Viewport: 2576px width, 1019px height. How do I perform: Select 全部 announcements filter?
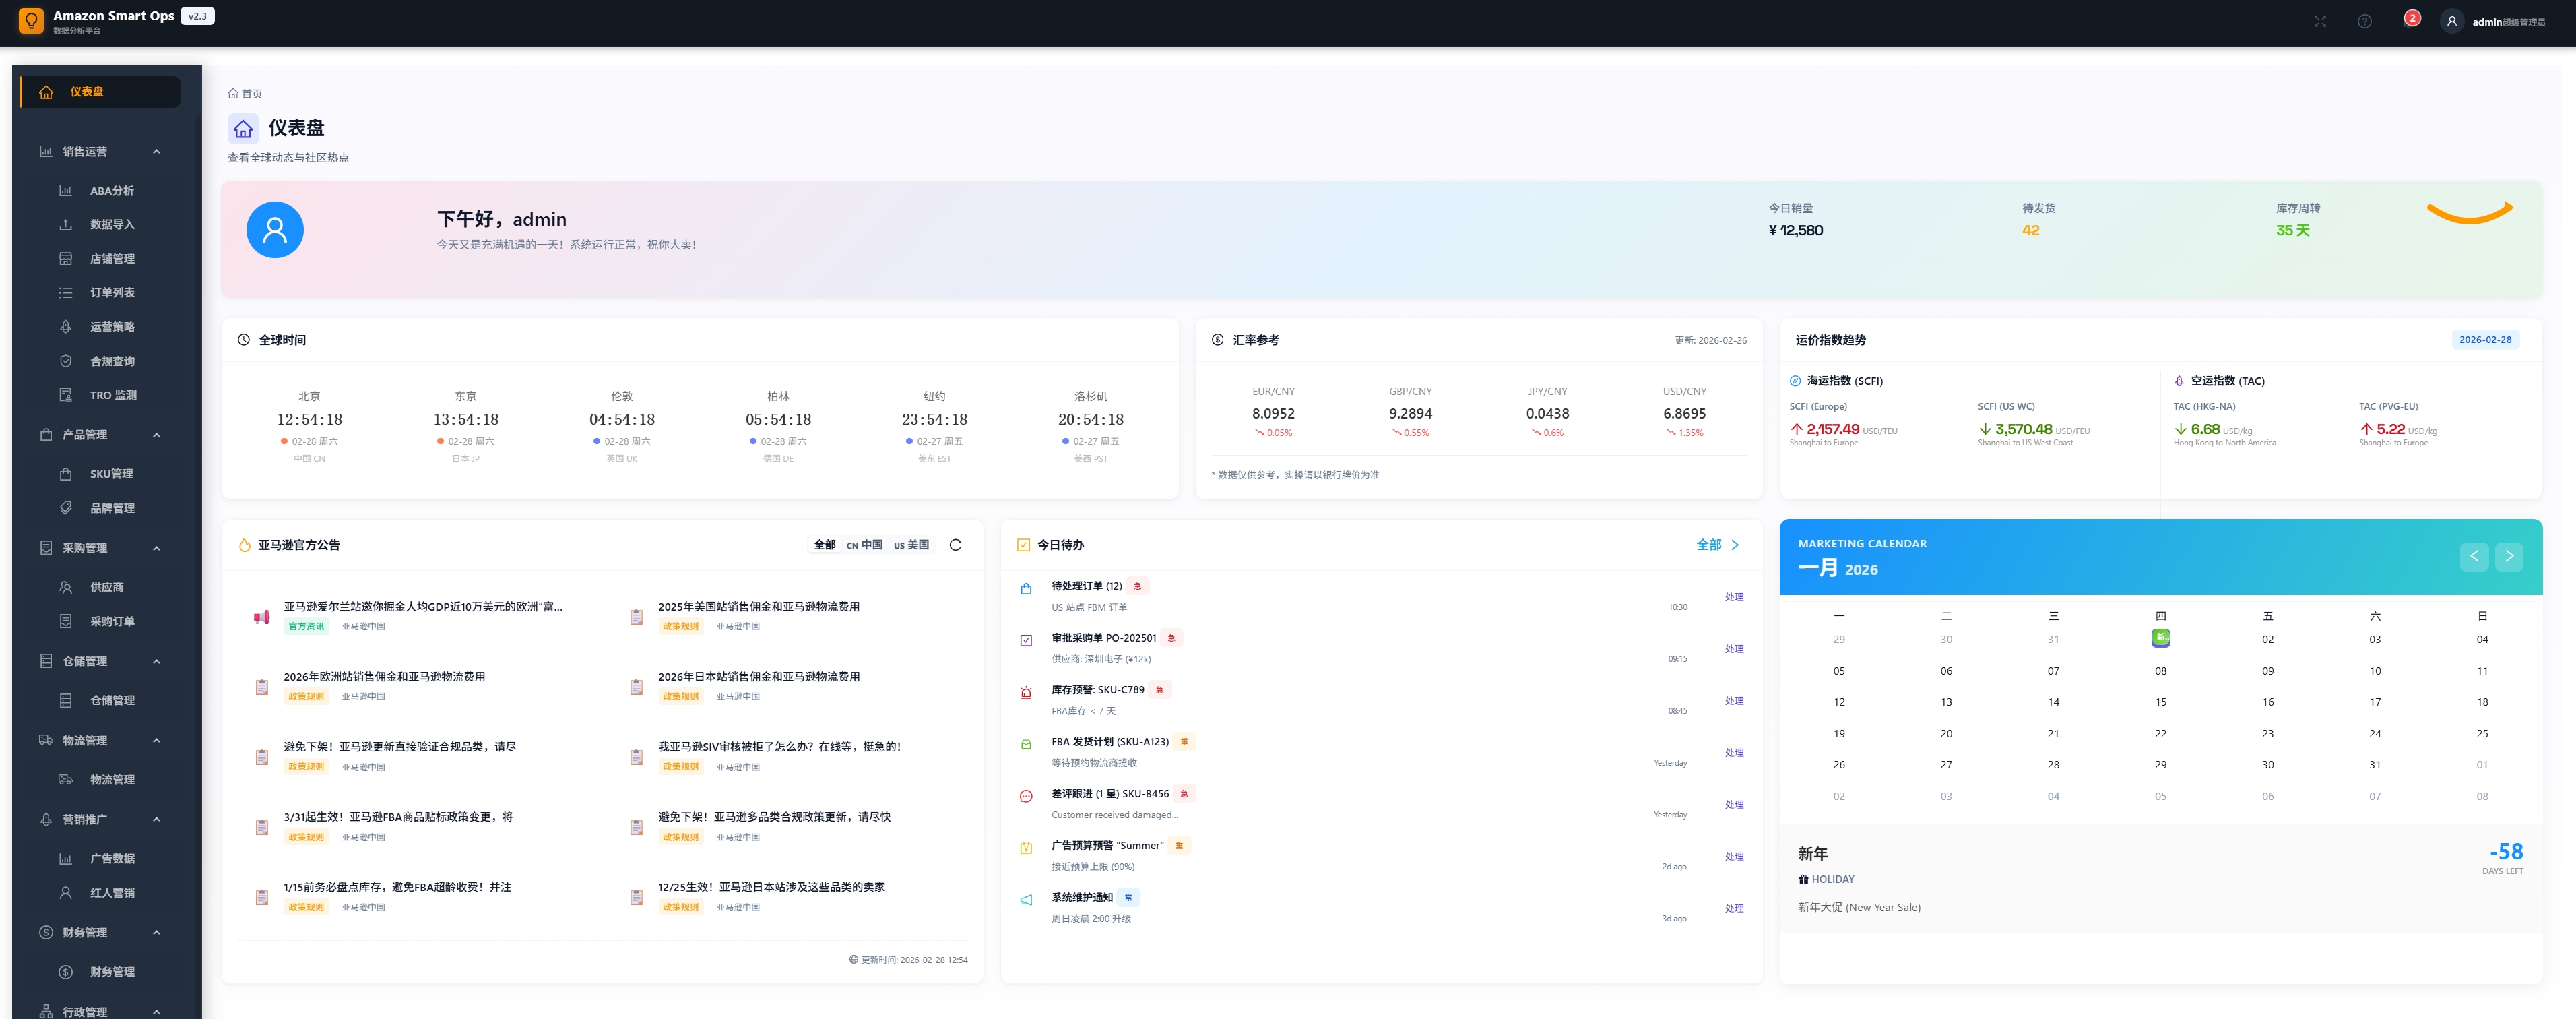click(824, 545)
